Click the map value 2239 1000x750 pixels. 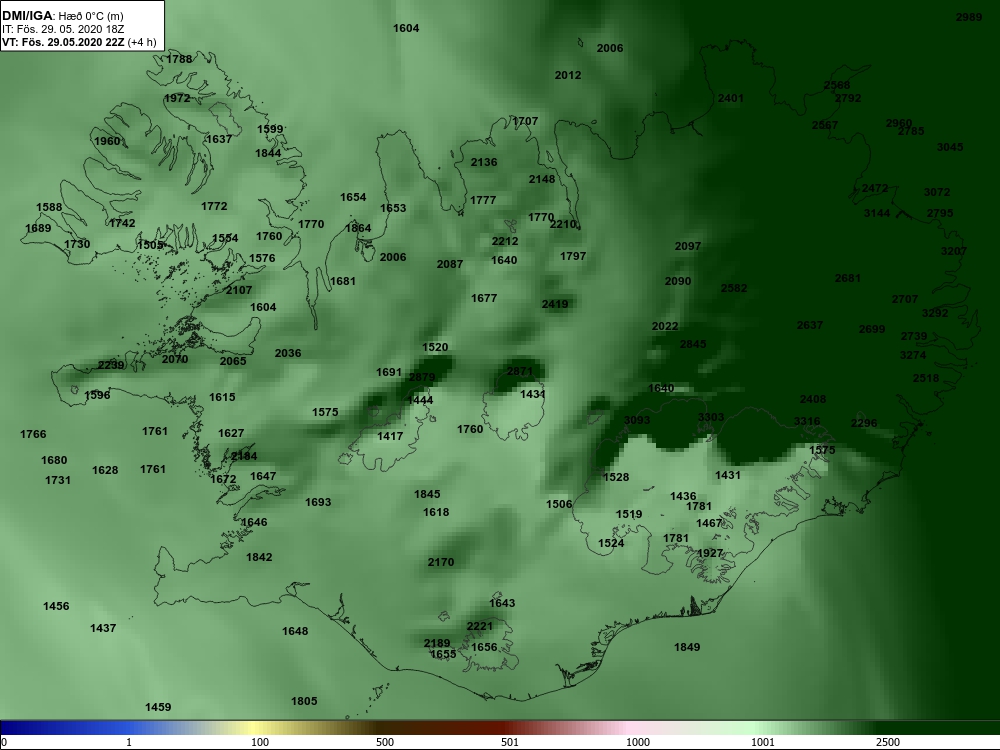pyautogui.click(x=111, y=365)
